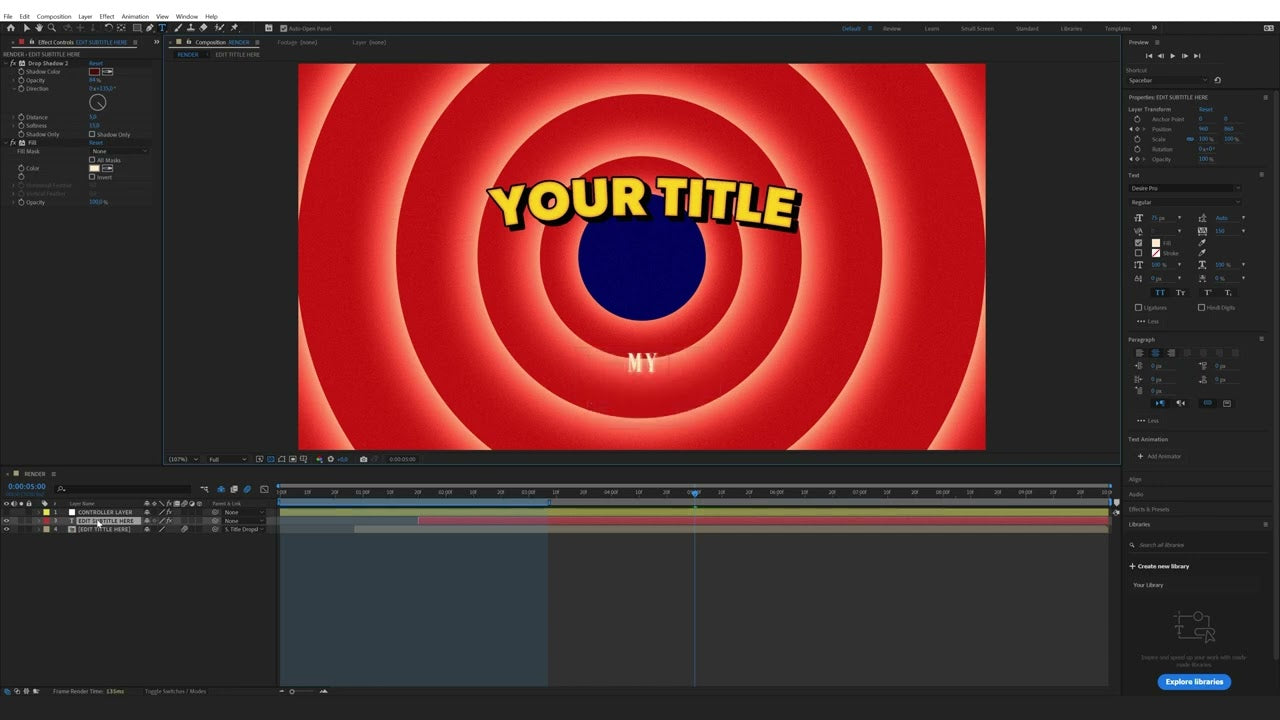Enable the Fill checkbox in the Character panel
The width and height of the screenshot is (1280, 720).
[x=1138, y=241]
